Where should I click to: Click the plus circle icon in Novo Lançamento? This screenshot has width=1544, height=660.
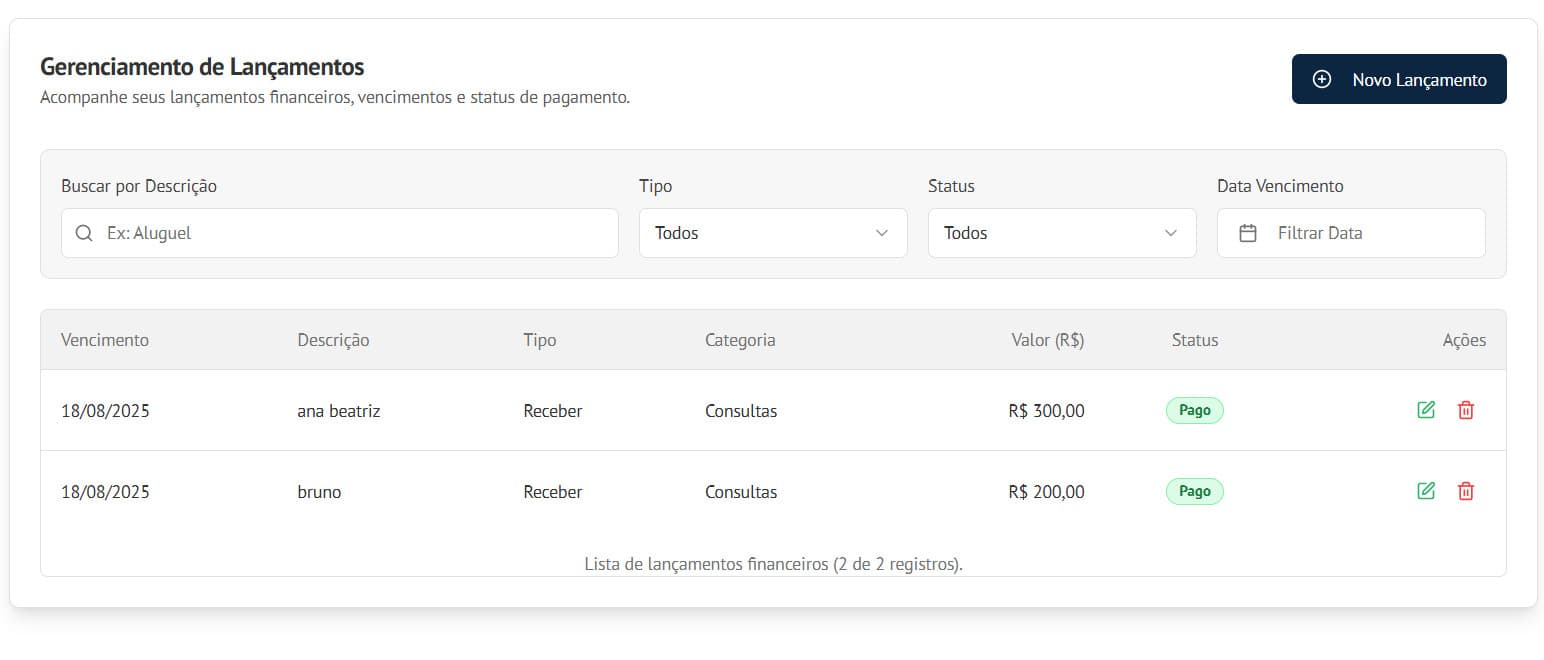[x=1321, y=79]
